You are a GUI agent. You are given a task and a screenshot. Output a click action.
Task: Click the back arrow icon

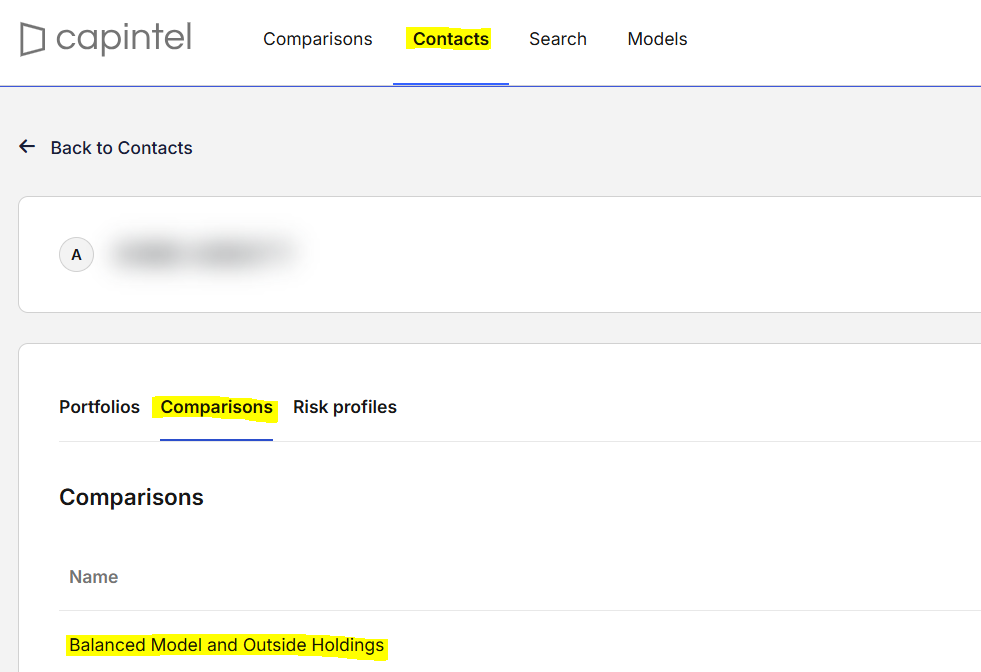coord(27,146)
